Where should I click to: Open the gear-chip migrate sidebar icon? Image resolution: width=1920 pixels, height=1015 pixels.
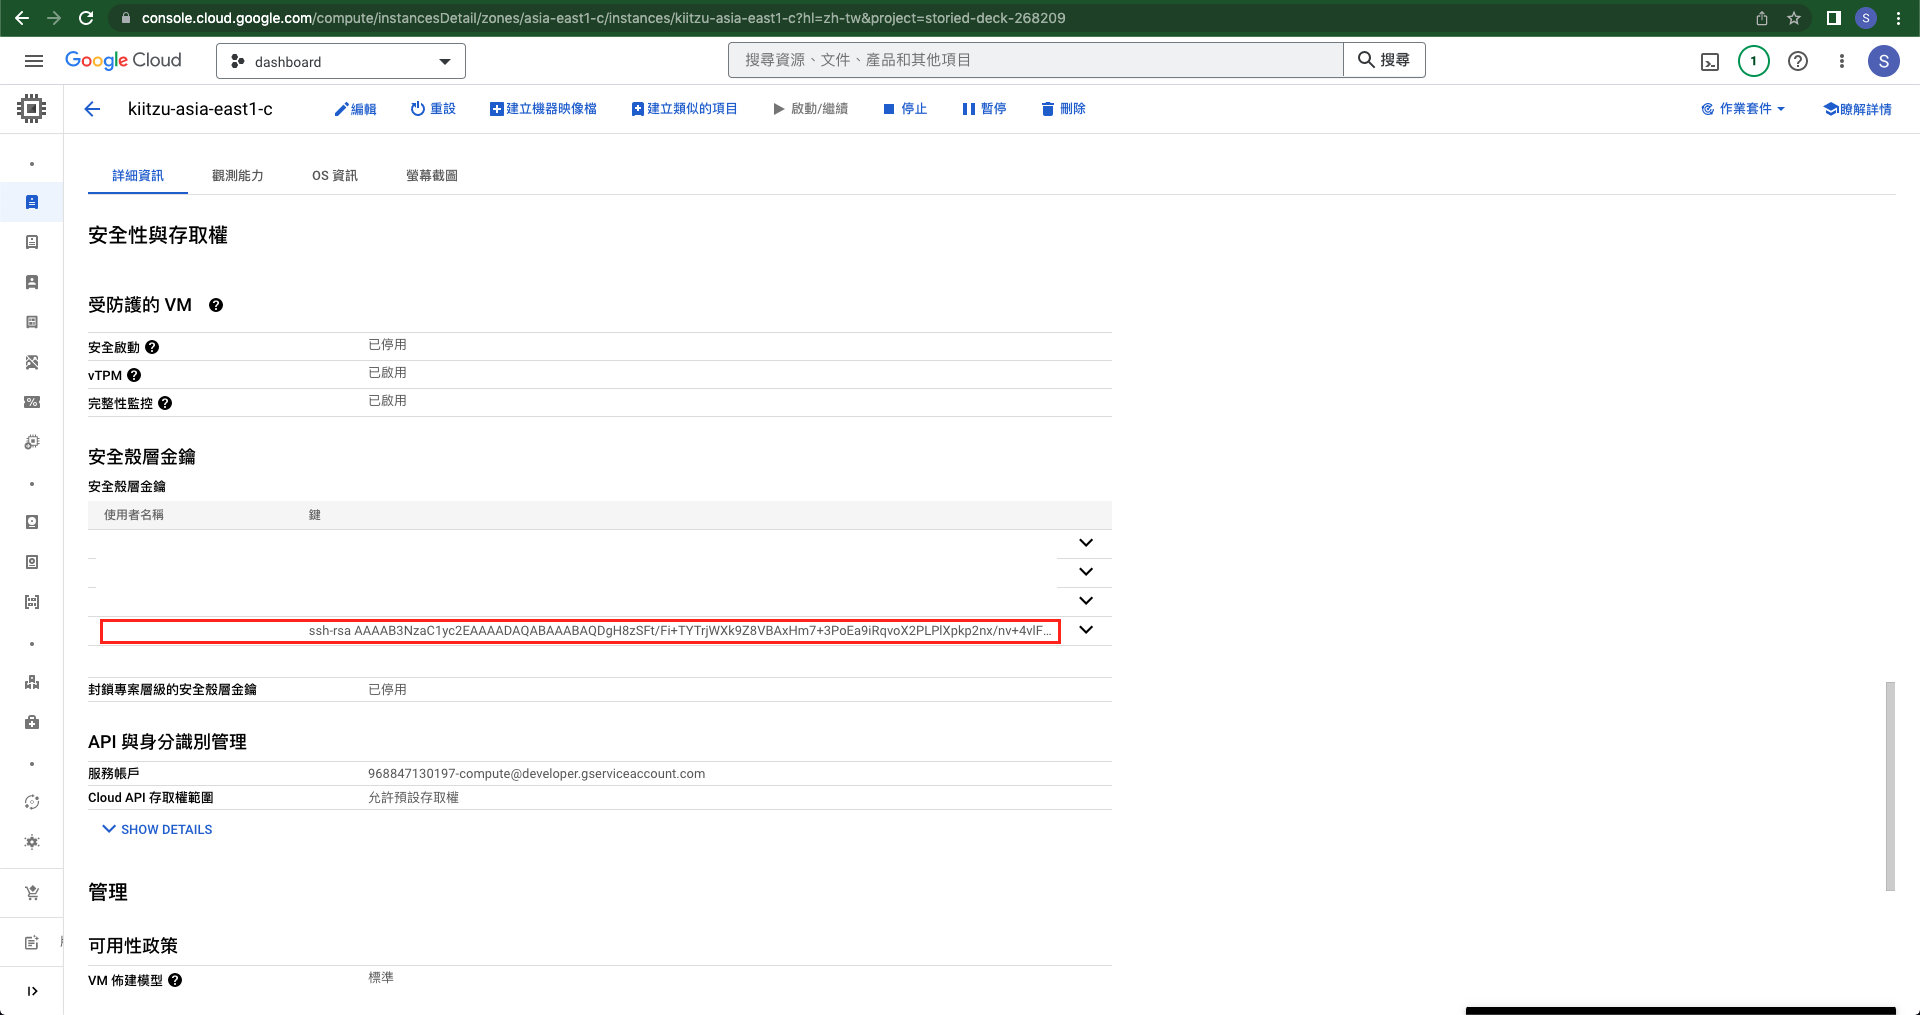pyautogui.click(x=32, y=442)
